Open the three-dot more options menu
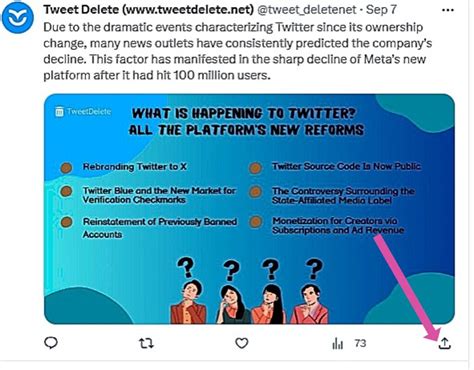This screenshot has height=370, width=474. point(447,10)
